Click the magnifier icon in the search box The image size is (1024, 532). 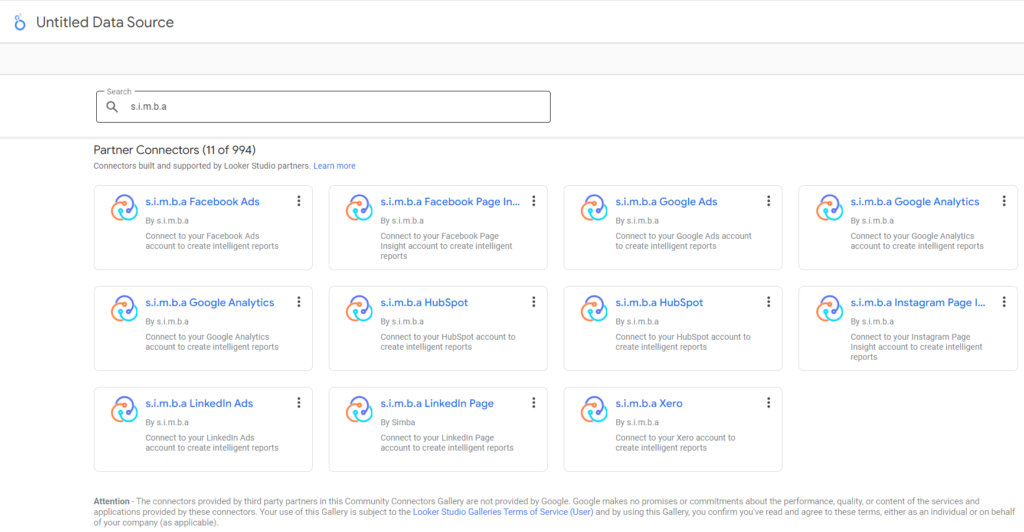[x=113, y=106]
